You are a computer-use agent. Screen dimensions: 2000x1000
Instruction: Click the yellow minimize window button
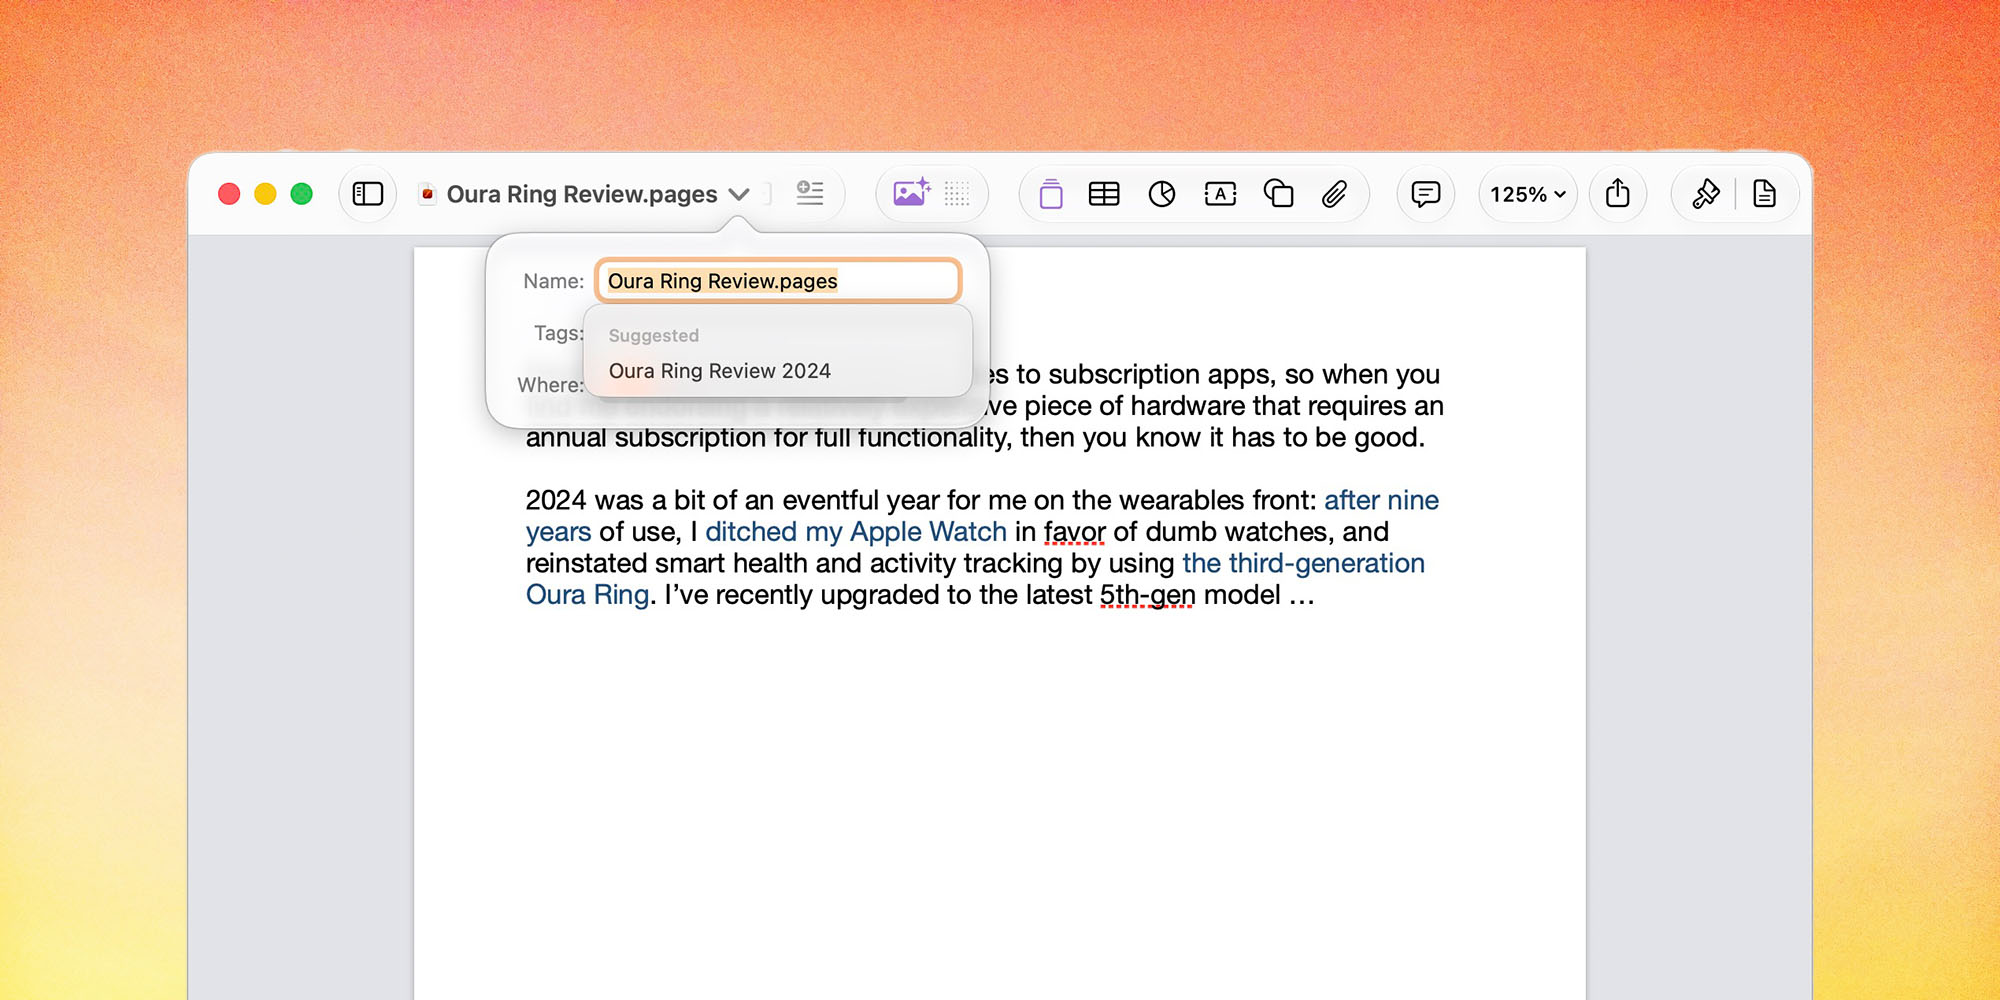coord(265,194)
